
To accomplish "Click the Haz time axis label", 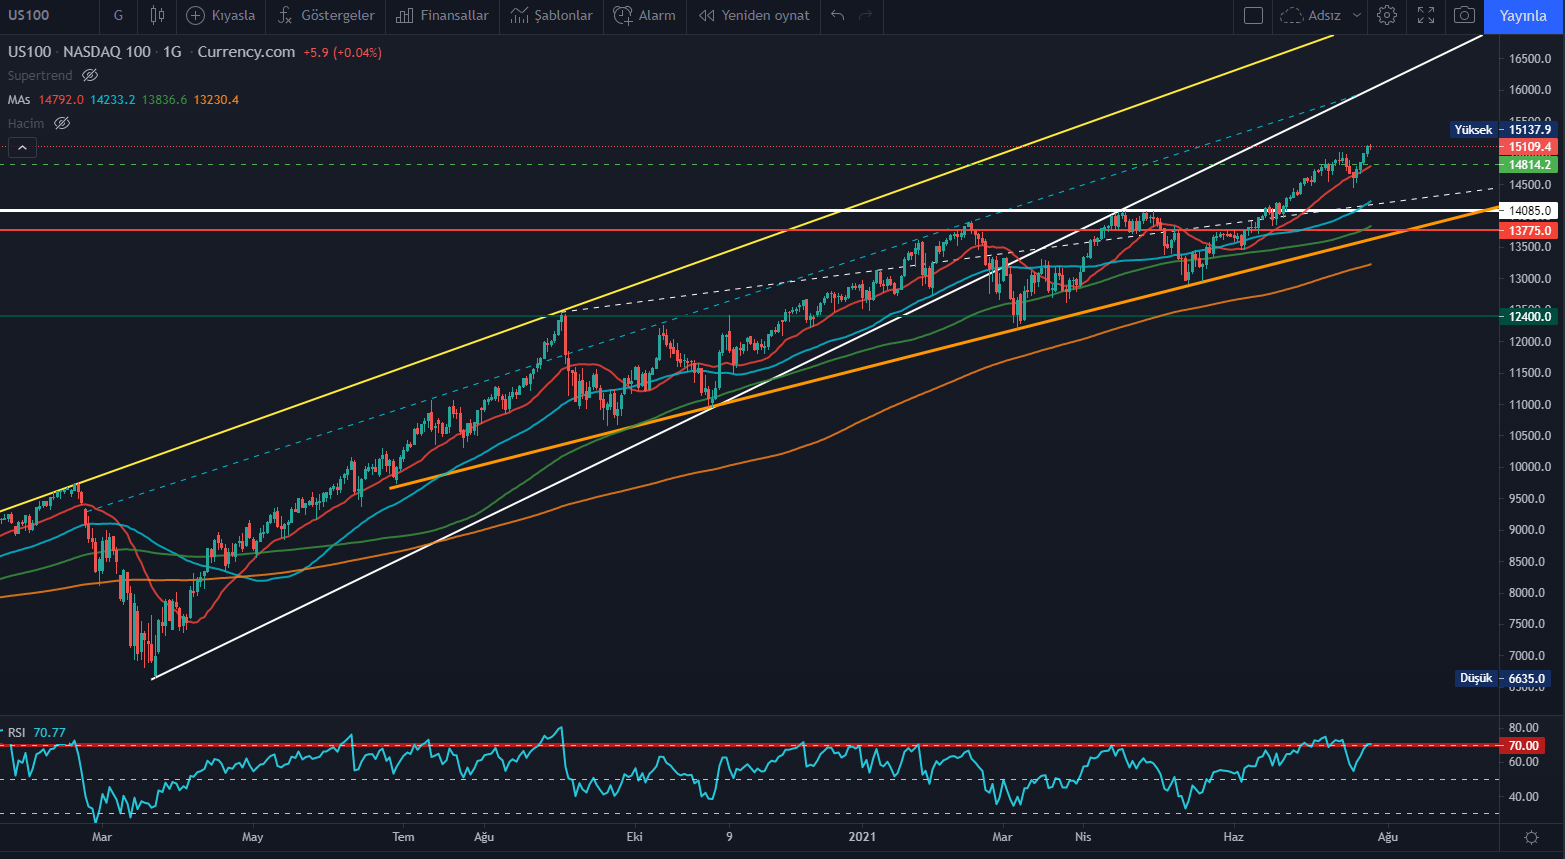I will coord(1233,837).
